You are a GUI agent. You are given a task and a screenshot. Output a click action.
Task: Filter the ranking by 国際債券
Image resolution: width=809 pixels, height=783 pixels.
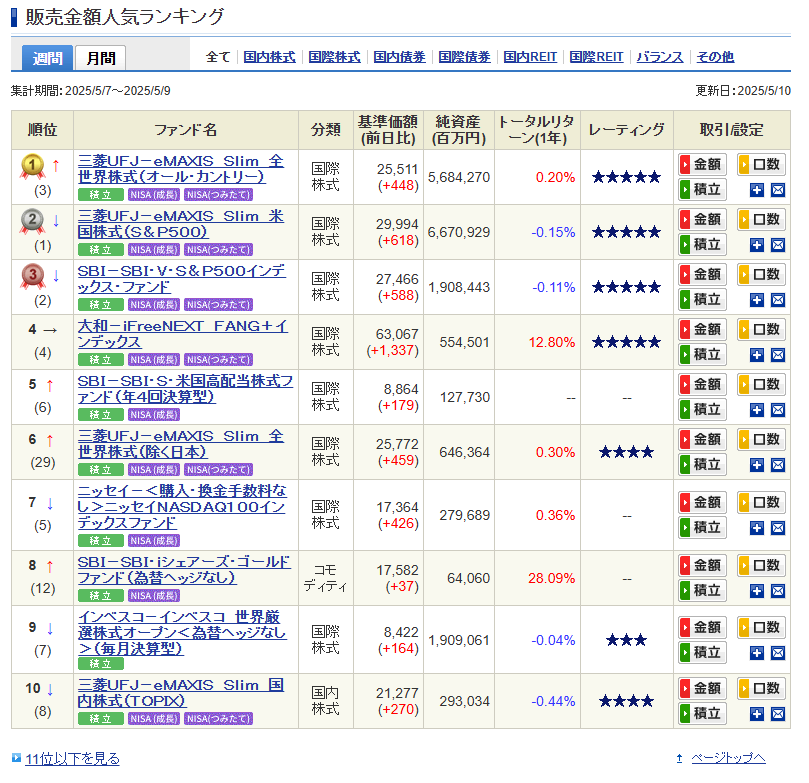[x=464, y=57]
